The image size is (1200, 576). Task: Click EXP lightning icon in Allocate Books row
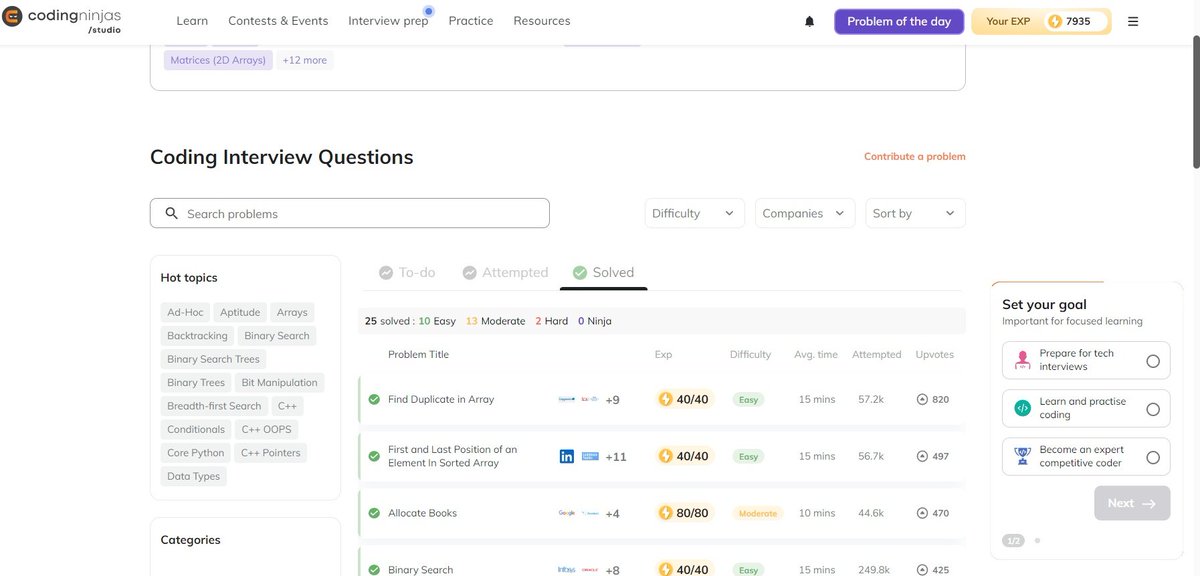[x=666, y=513]
